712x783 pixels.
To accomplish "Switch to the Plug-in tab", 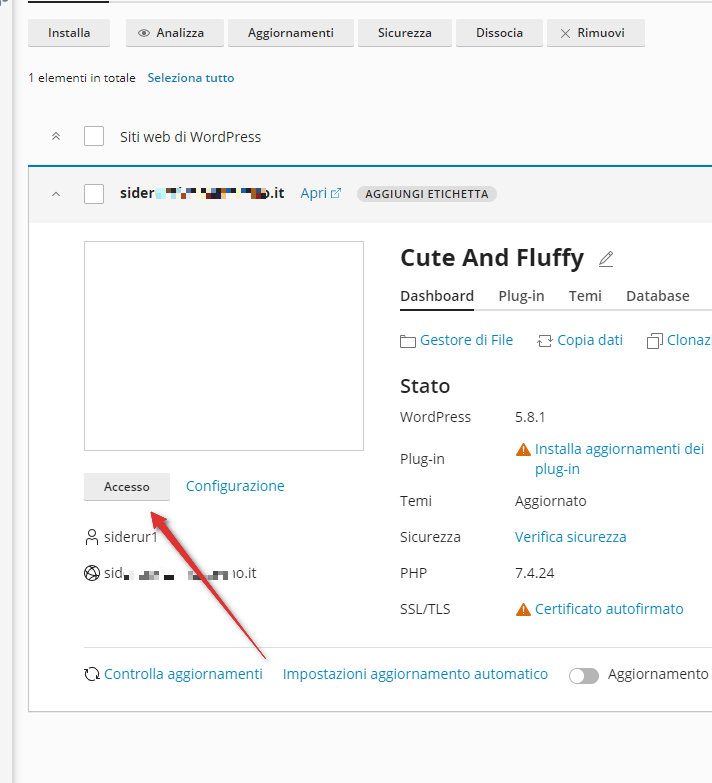I will (x=521, y=296).
